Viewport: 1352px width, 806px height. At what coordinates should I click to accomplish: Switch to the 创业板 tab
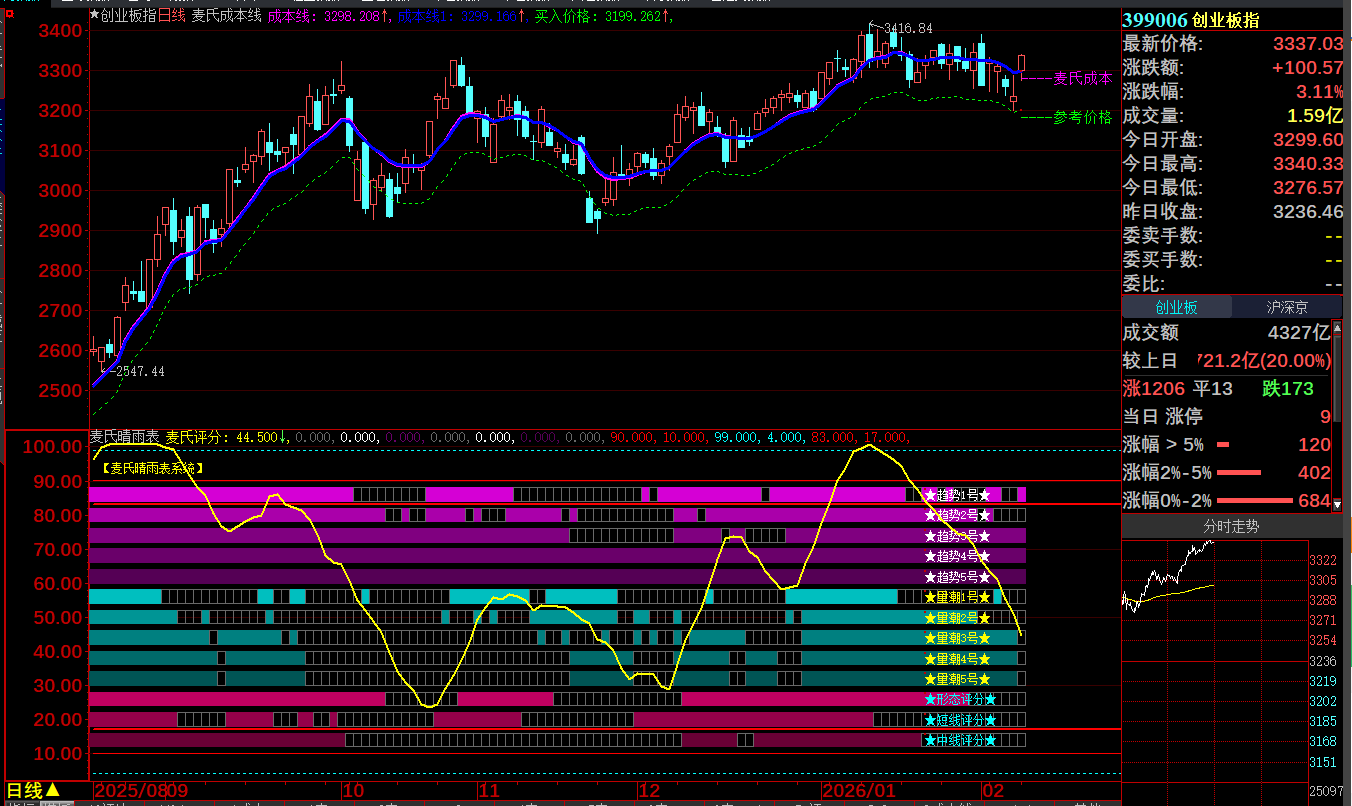click(1176, 308)
